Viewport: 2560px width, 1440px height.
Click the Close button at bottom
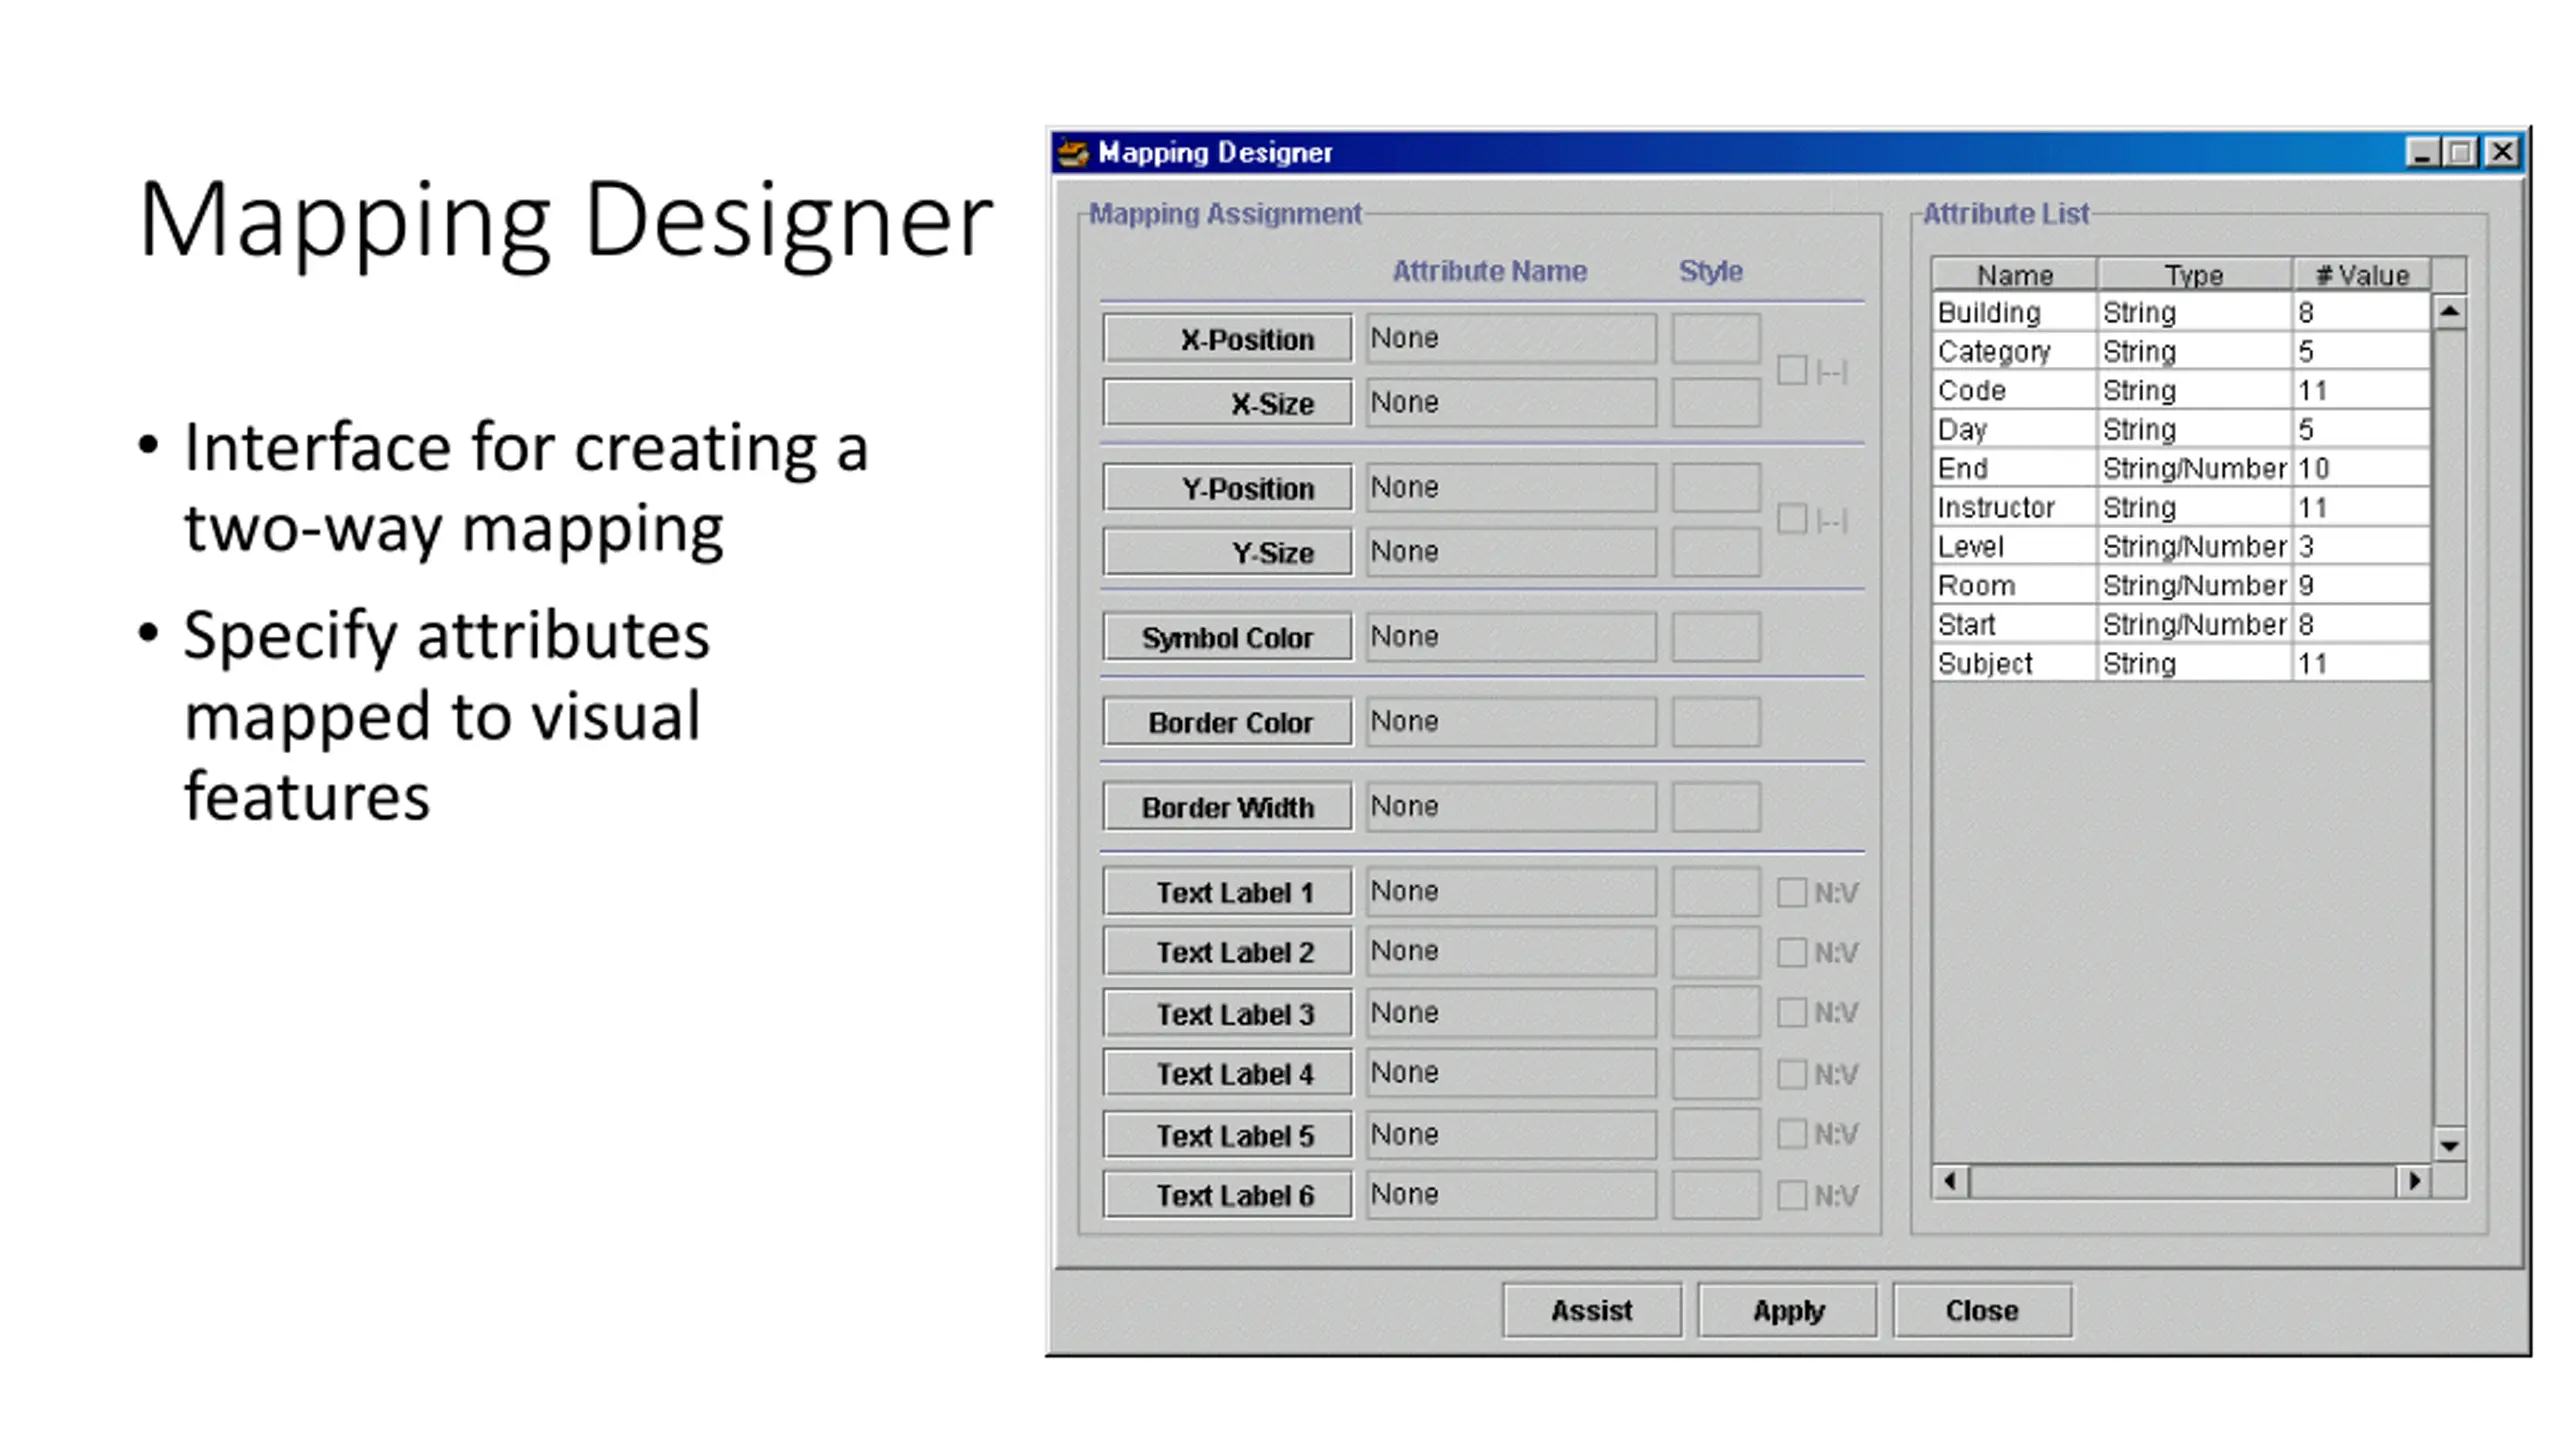click(1982, 1310)
